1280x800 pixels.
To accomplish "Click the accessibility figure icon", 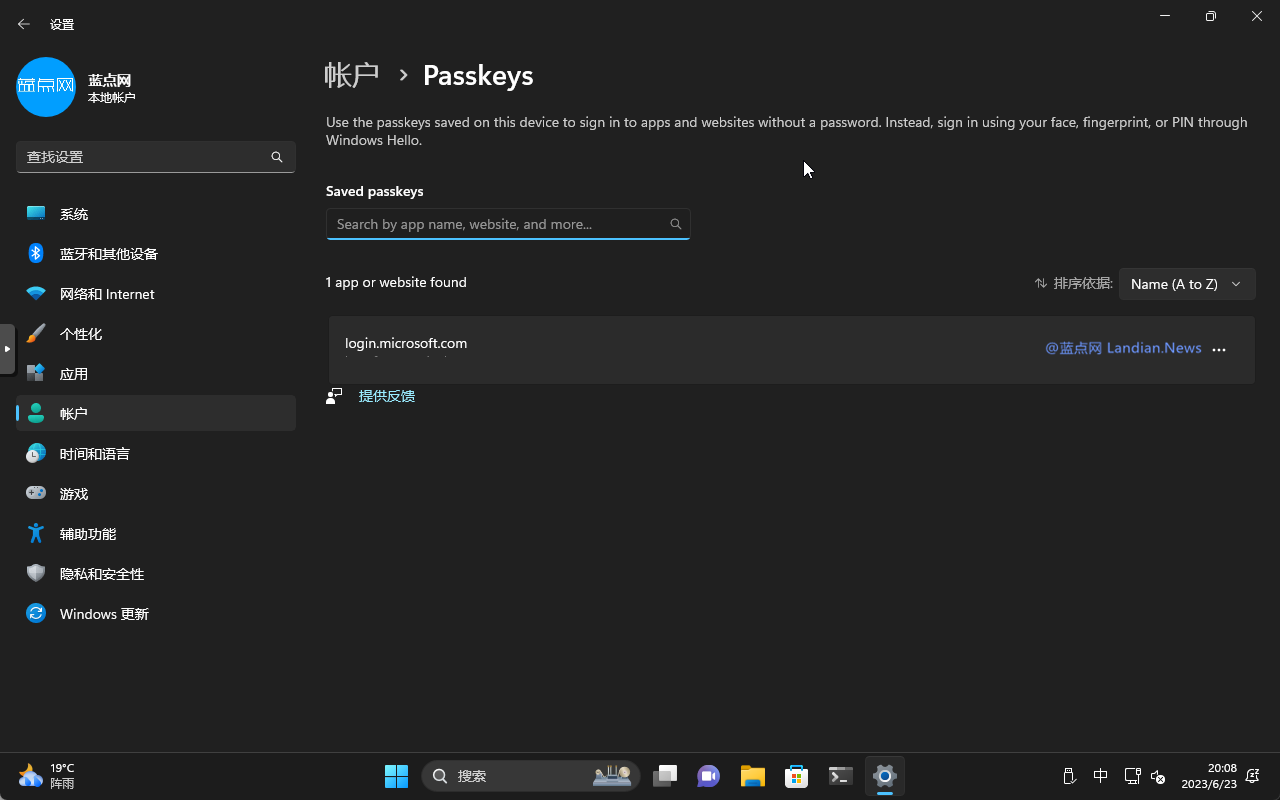I will (36, 533).
